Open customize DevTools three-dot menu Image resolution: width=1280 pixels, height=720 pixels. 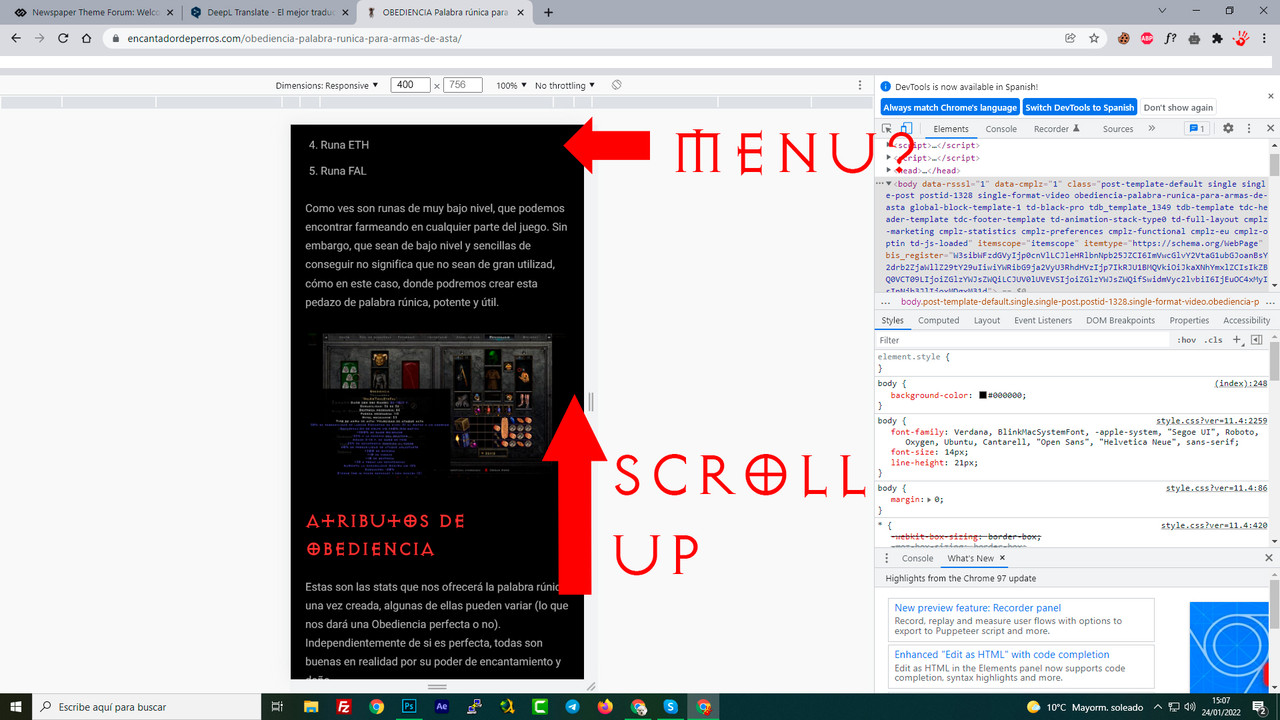tap(1249, 128)
